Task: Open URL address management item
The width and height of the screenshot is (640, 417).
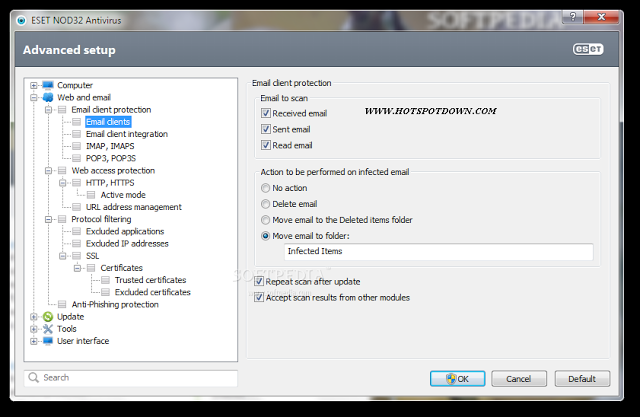Action: pyautogui.click(x=133, y=207)
